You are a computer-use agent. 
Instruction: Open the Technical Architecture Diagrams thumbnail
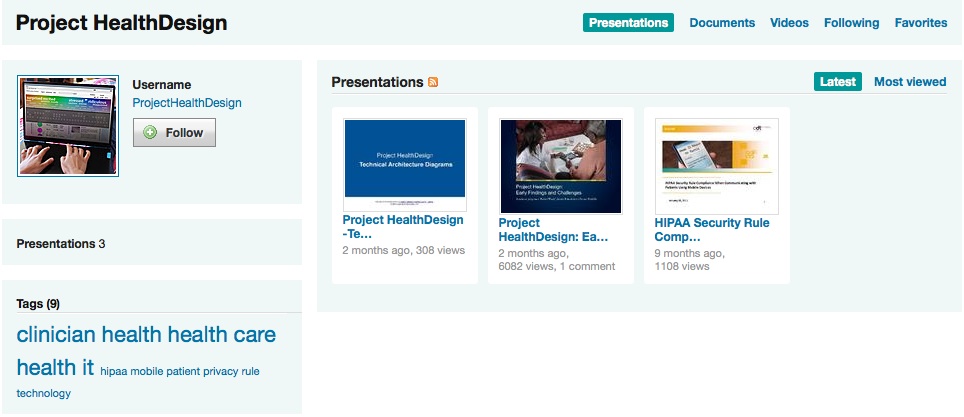pyautogui.click(x=404, y=161)
